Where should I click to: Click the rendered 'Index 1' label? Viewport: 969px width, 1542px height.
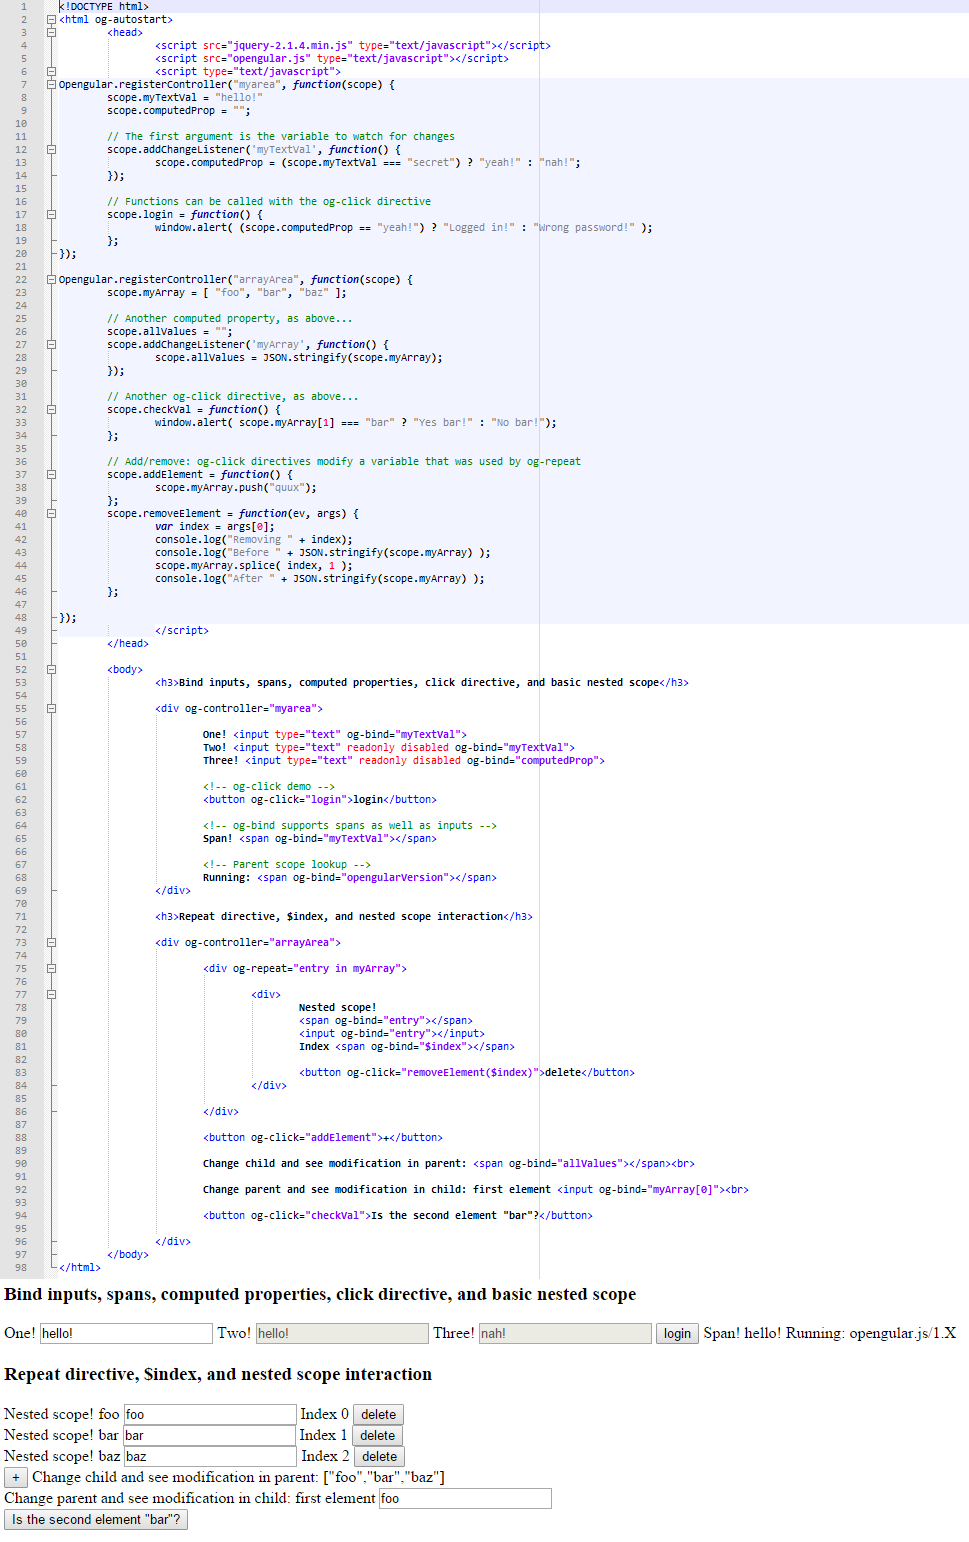(324, 1436)
